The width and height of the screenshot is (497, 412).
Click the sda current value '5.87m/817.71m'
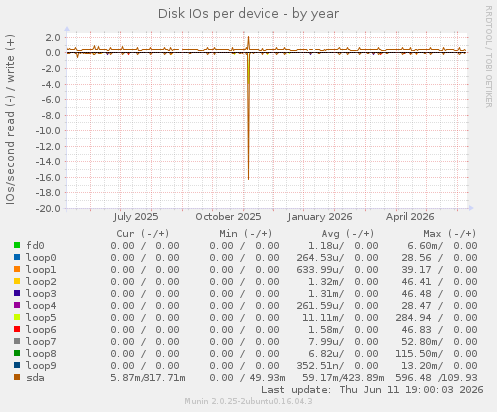click(148, 378)
